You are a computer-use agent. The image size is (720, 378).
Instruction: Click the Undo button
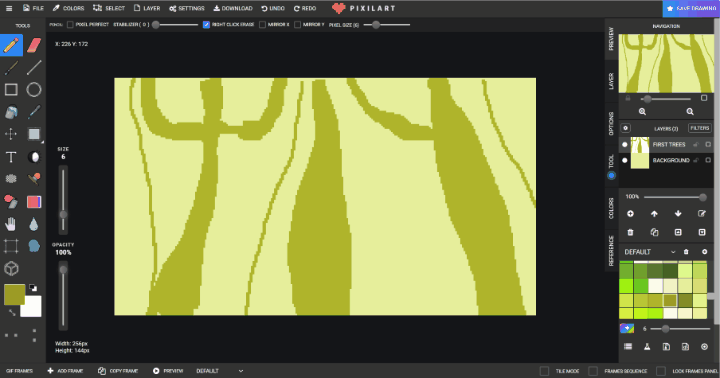pyautogui.click(x=273, y=8)
